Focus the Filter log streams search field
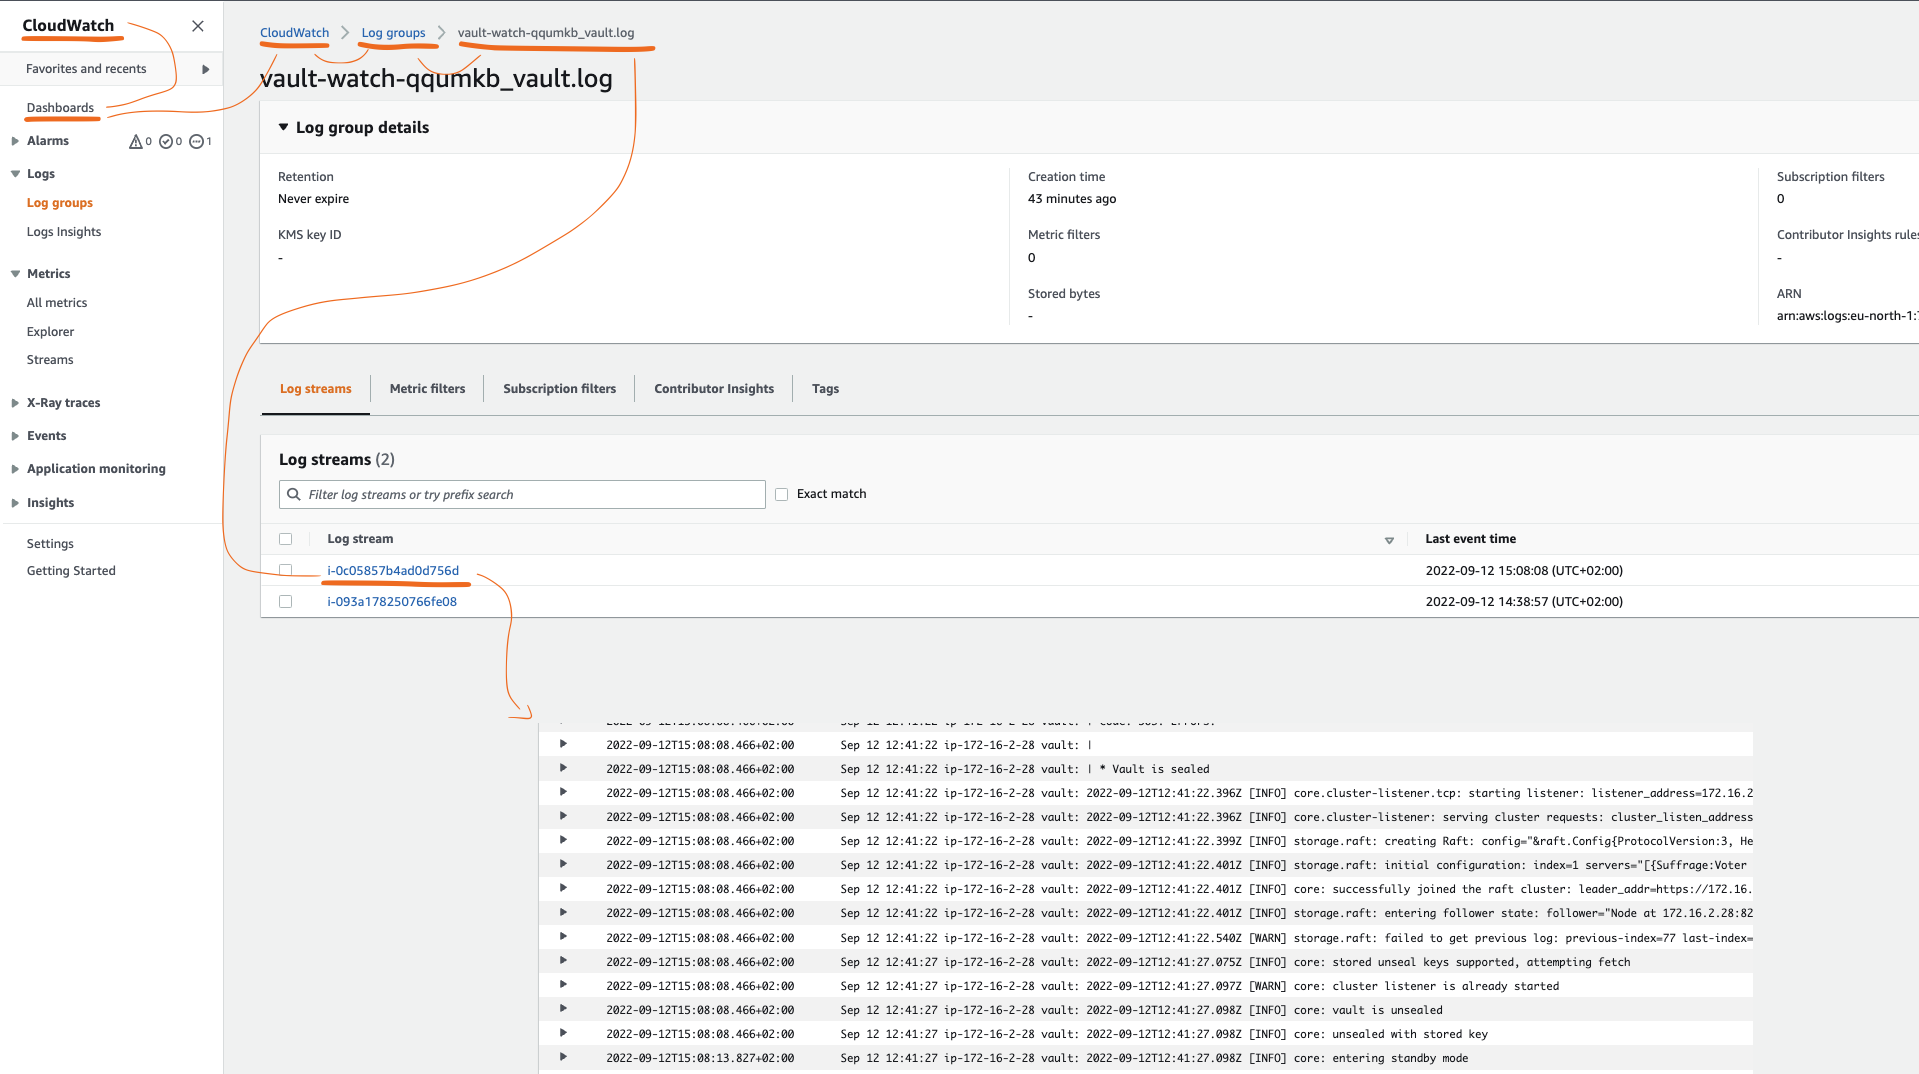The image size is (1919, 1074). point(522,494)
